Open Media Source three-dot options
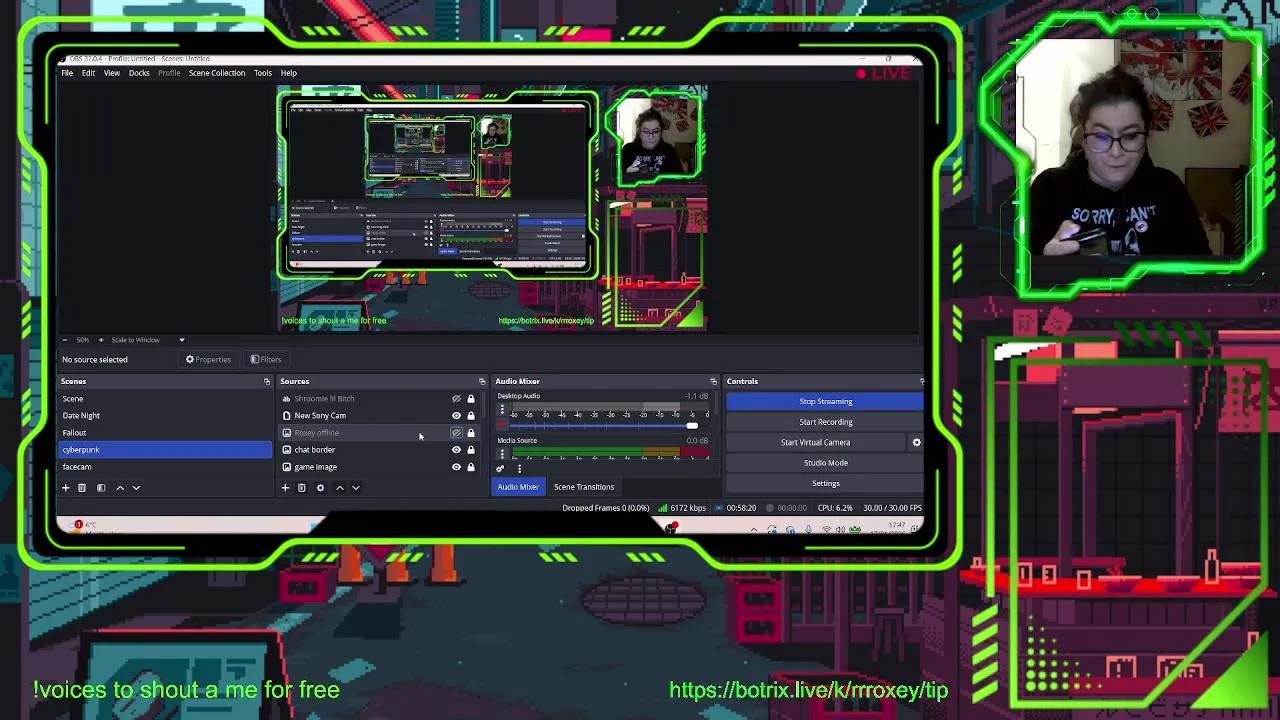The width and height of the screenshot is (1280, 720). (502, 454)
